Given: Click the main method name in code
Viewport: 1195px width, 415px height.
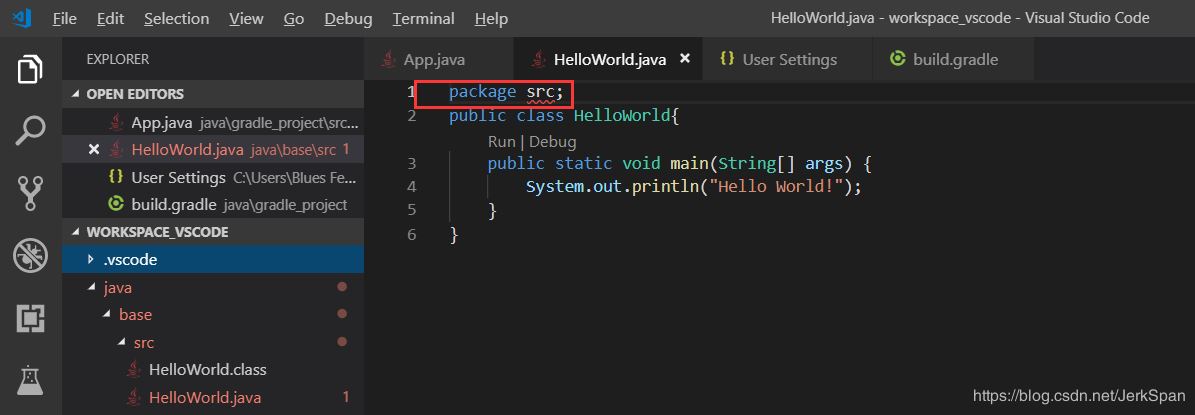Looking at the screenshot, I should 689,164.
